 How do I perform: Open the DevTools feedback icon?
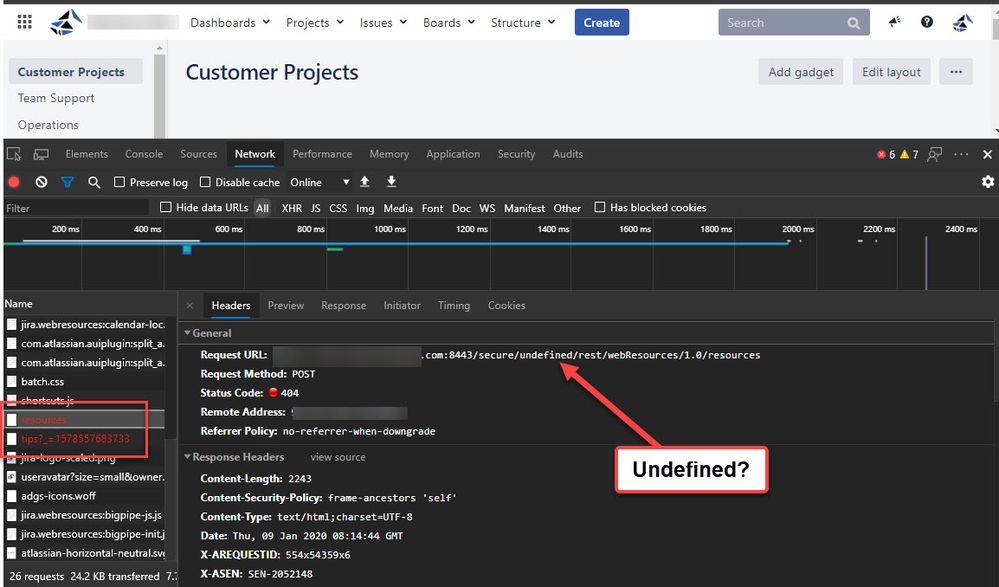coord(935,154)
